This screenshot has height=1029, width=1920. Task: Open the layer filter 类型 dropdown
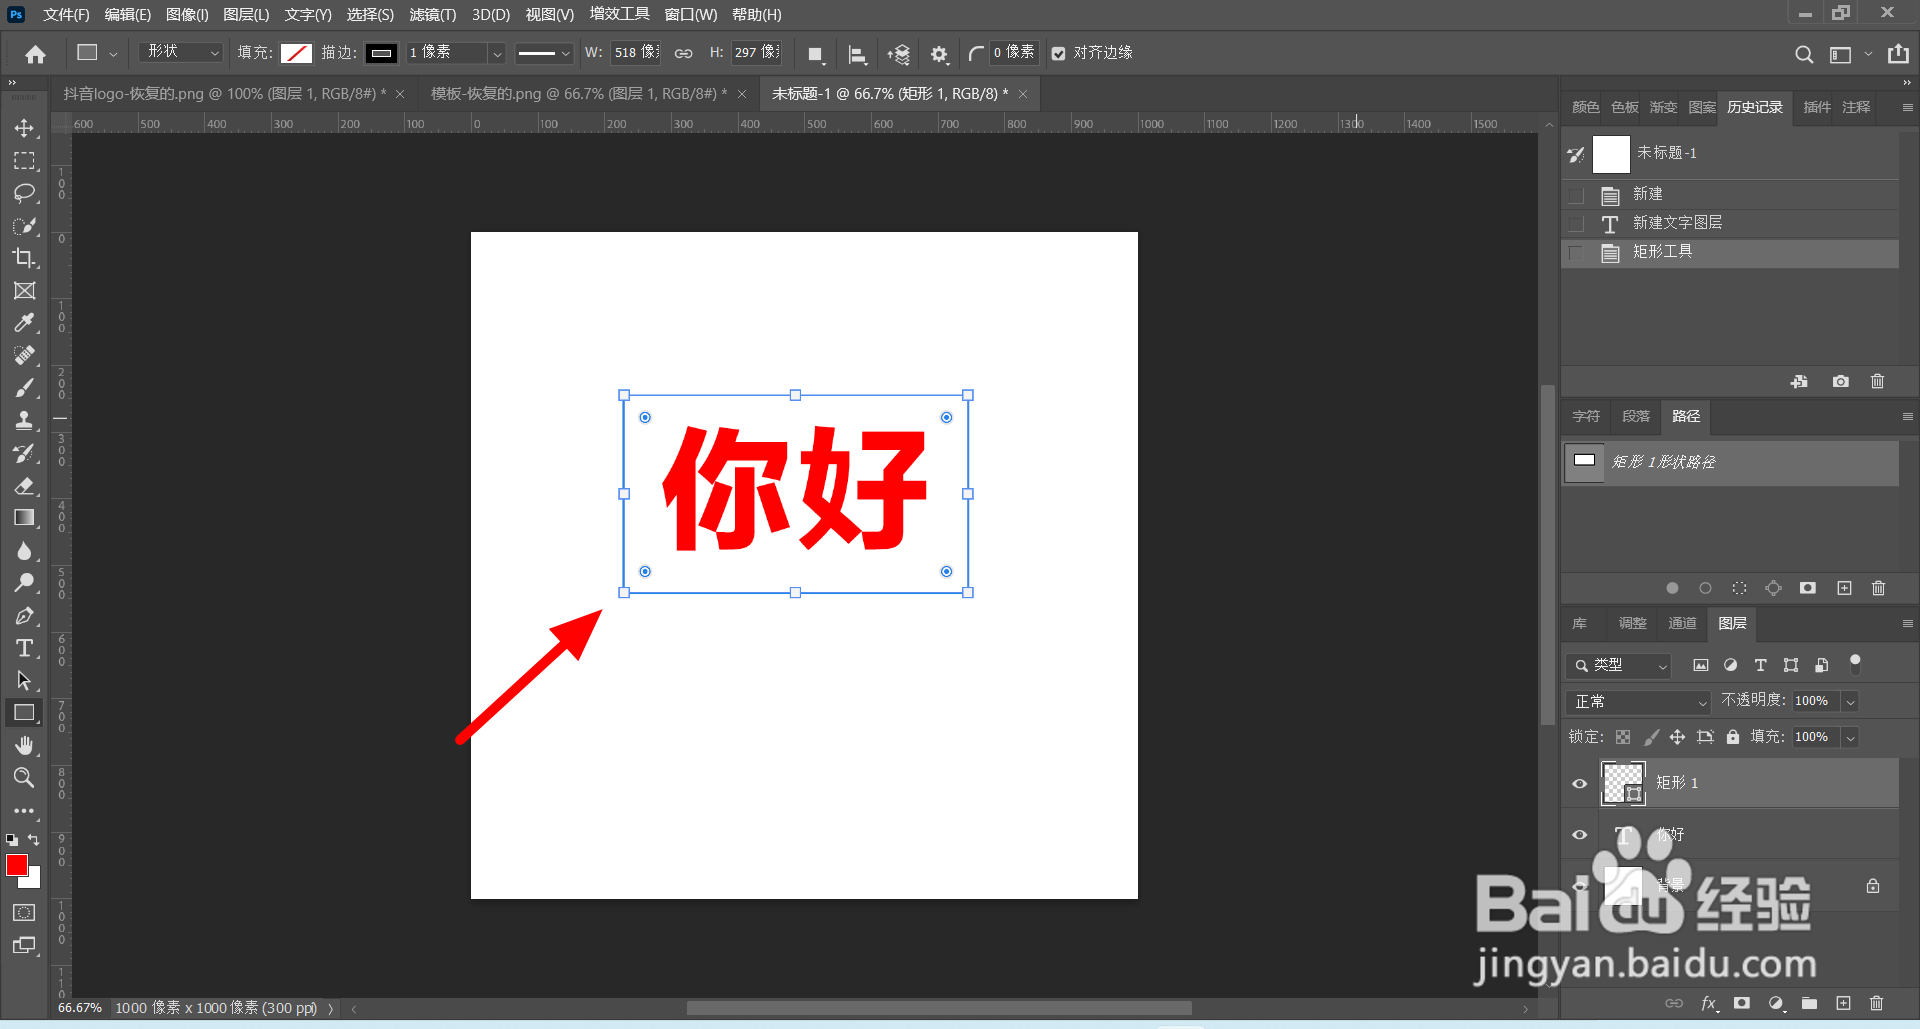(1619, 665)
